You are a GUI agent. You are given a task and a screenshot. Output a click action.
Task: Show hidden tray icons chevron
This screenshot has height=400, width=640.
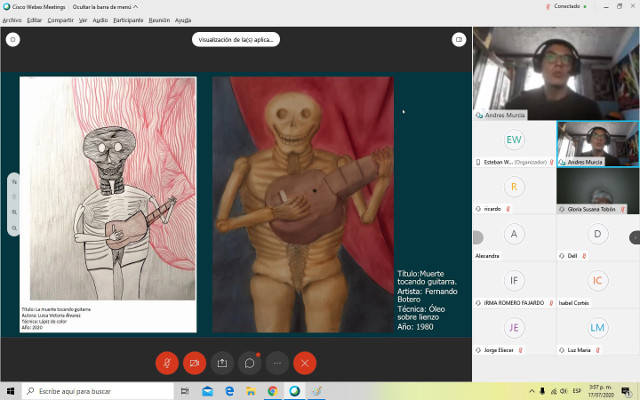pyautogui.click(x=531, y=391)
